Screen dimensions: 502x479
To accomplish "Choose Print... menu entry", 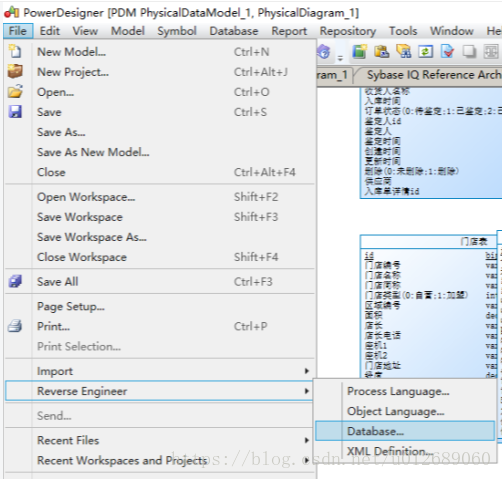I will [x=160, y=326].
